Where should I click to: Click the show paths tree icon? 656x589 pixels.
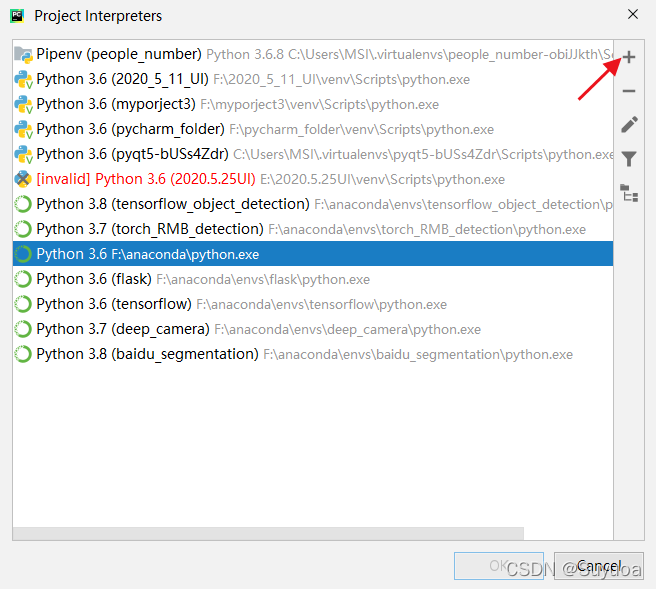tap(629, 193)
